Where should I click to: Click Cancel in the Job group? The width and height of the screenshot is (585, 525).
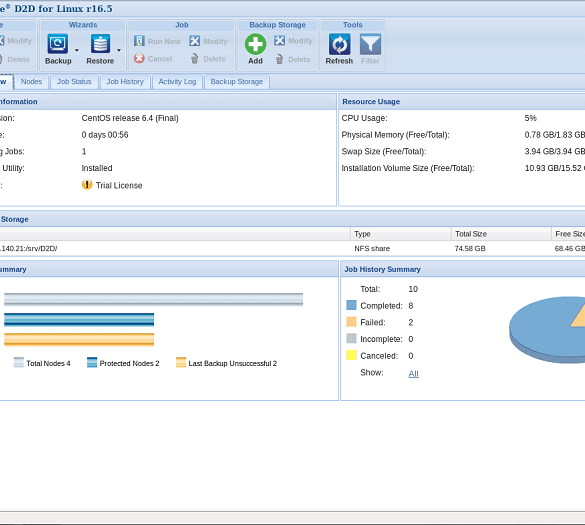pyautogui.click(x=153, y=59)
